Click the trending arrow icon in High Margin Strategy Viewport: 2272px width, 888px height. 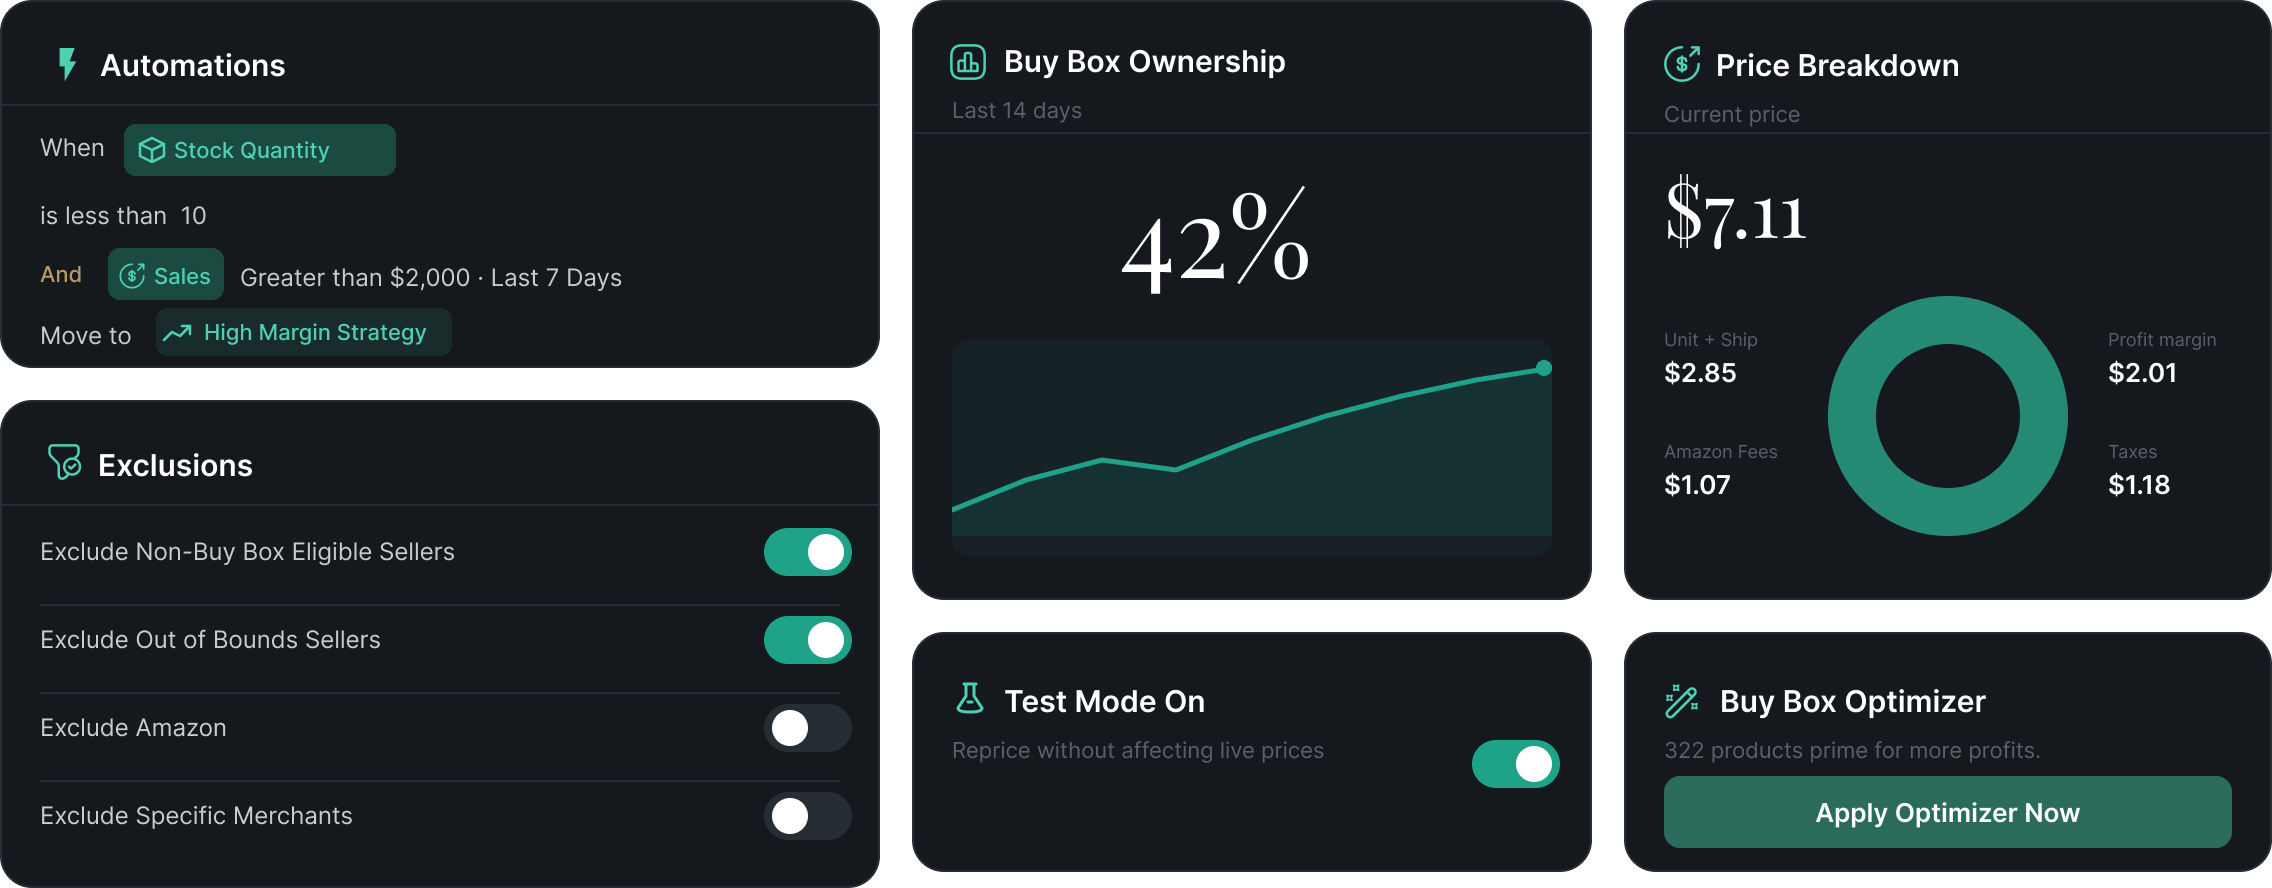(x=178, y=333)
